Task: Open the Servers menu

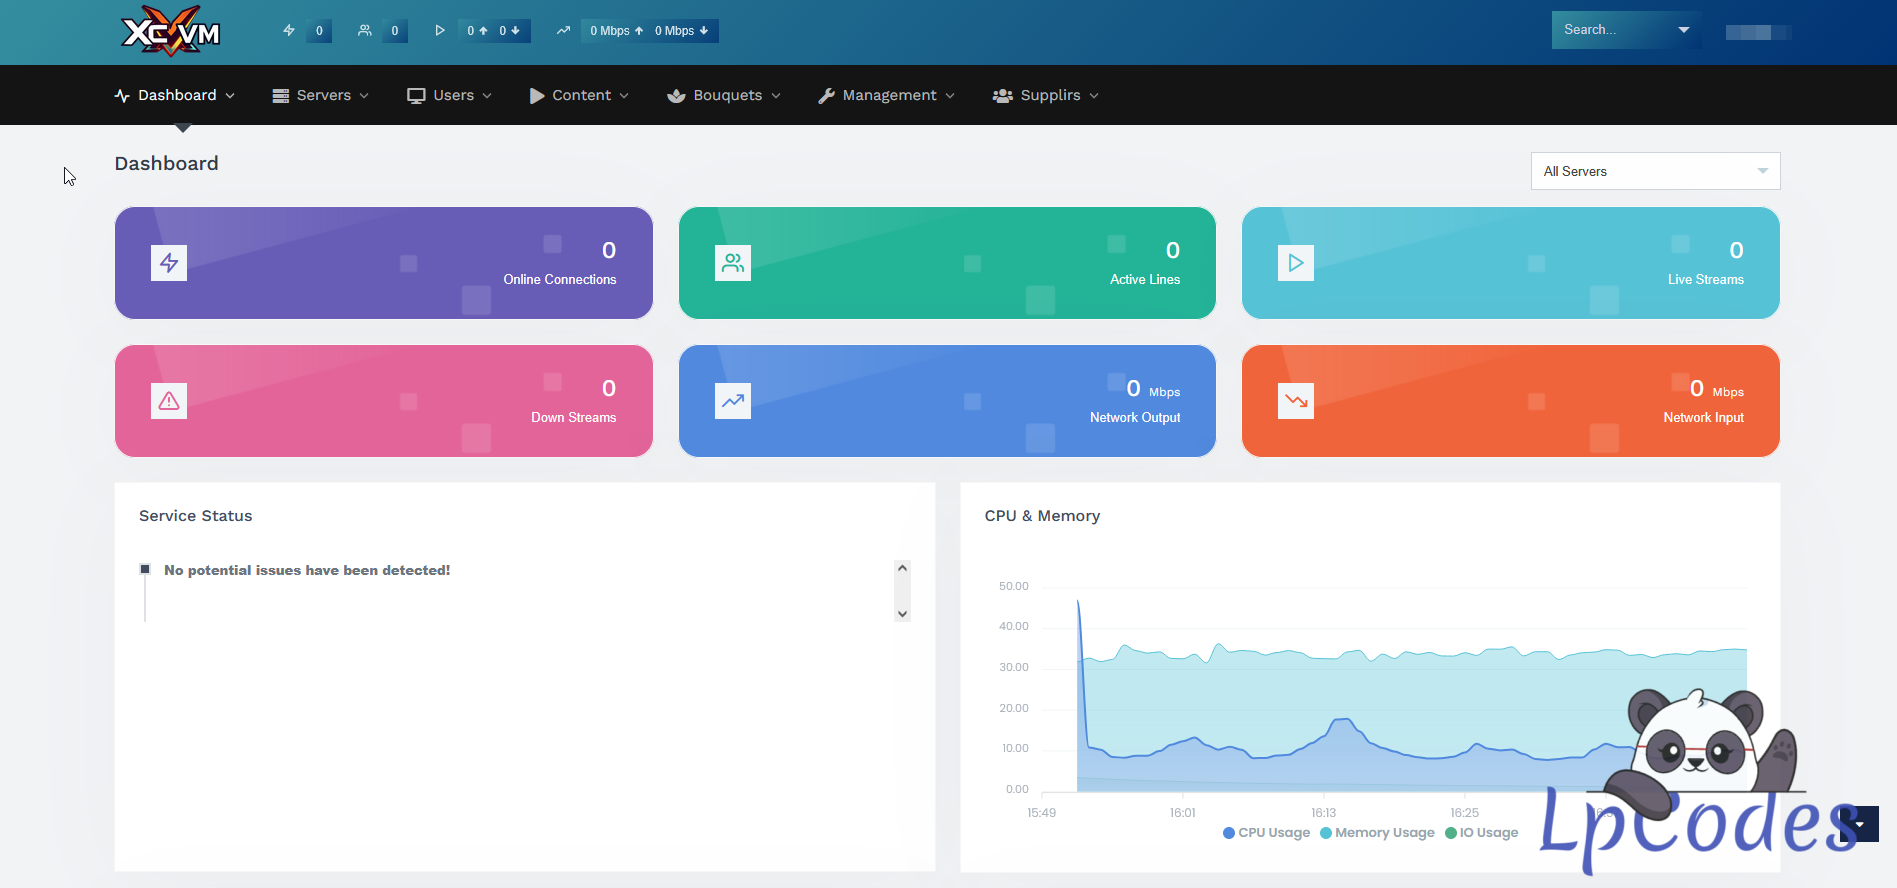Action: point(321,95)
